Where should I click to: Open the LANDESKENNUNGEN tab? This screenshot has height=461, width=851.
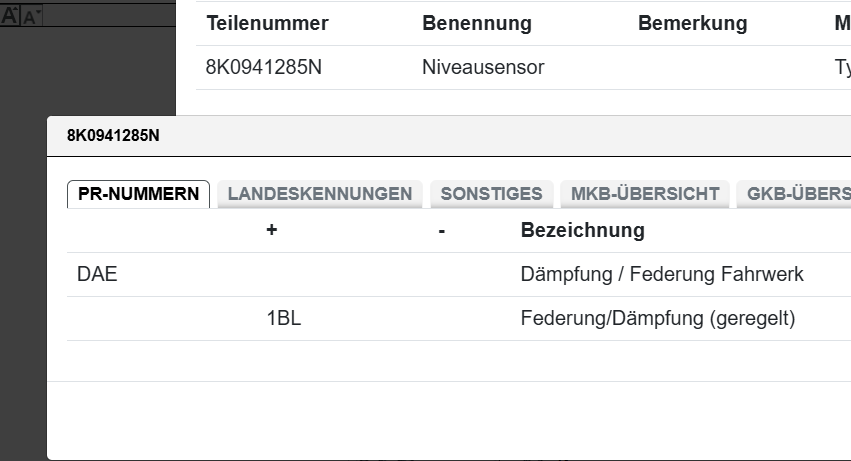point(320,194)
